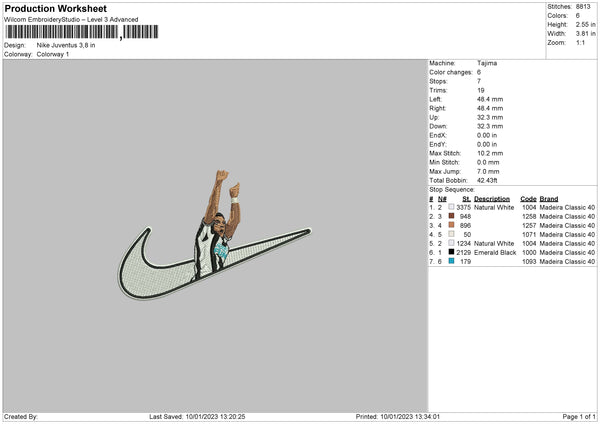Click the Created By label
600x424 pixels.
pyautogui.click(x=21, y=417)
